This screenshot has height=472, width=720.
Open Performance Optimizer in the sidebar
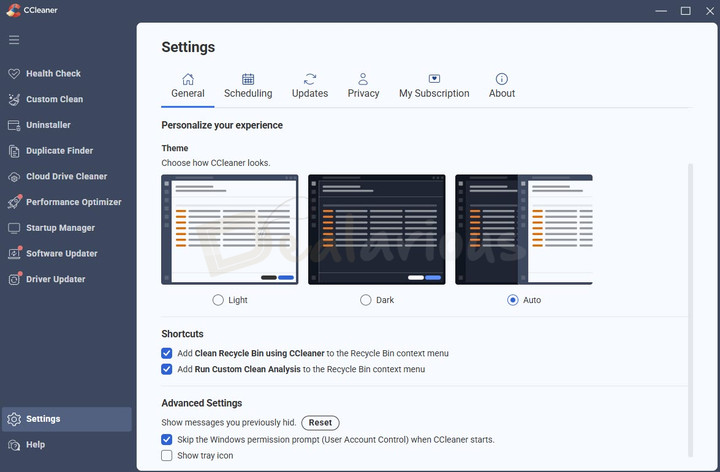point(73,202)
